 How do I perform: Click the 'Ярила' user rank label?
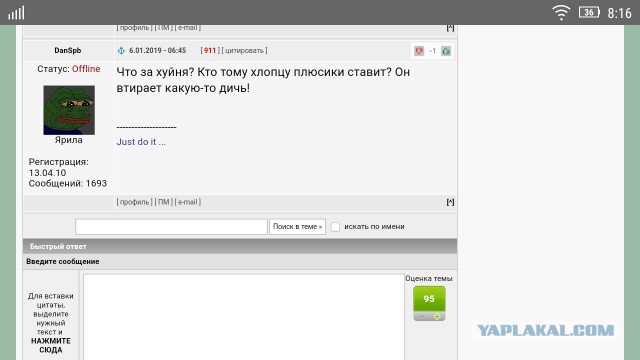(69, 140)
